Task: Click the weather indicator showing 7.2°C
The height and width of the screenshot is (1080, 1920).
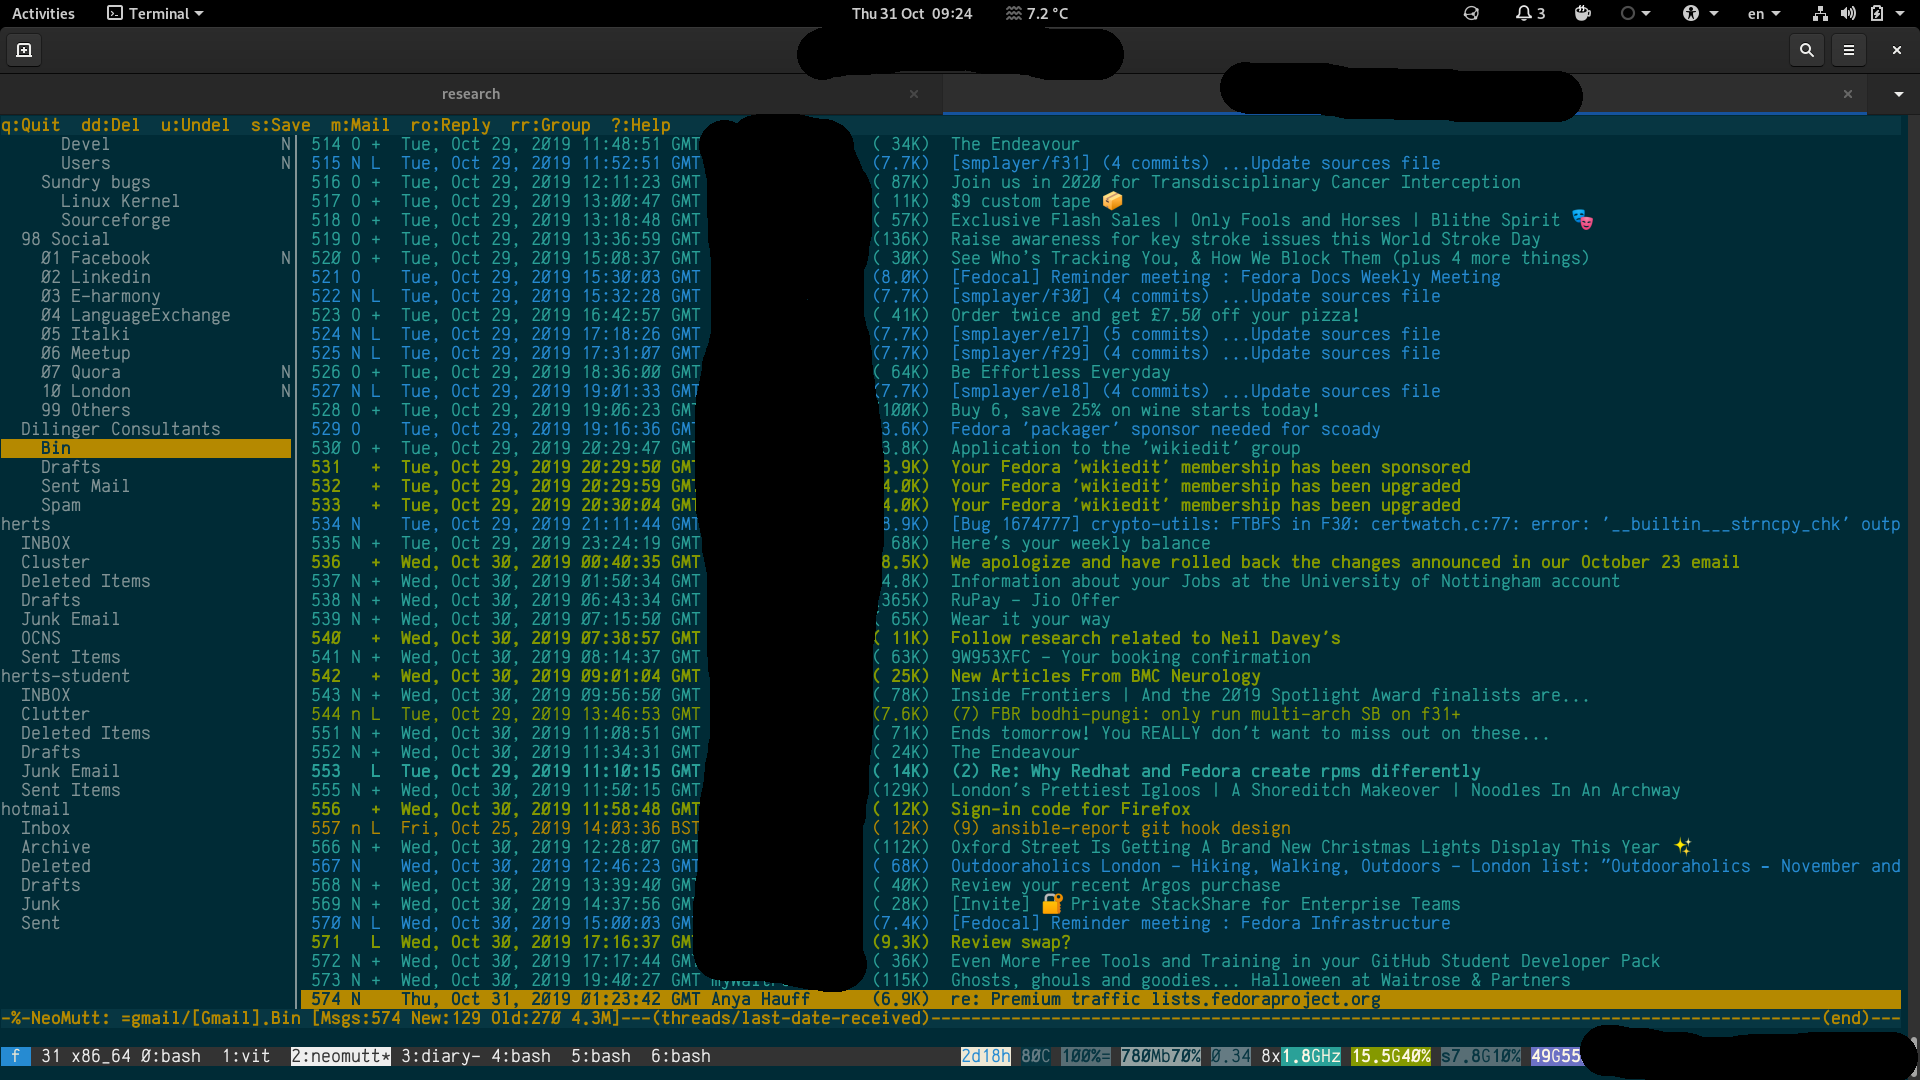Action: pyautogui.click(x=1037, y=14)
